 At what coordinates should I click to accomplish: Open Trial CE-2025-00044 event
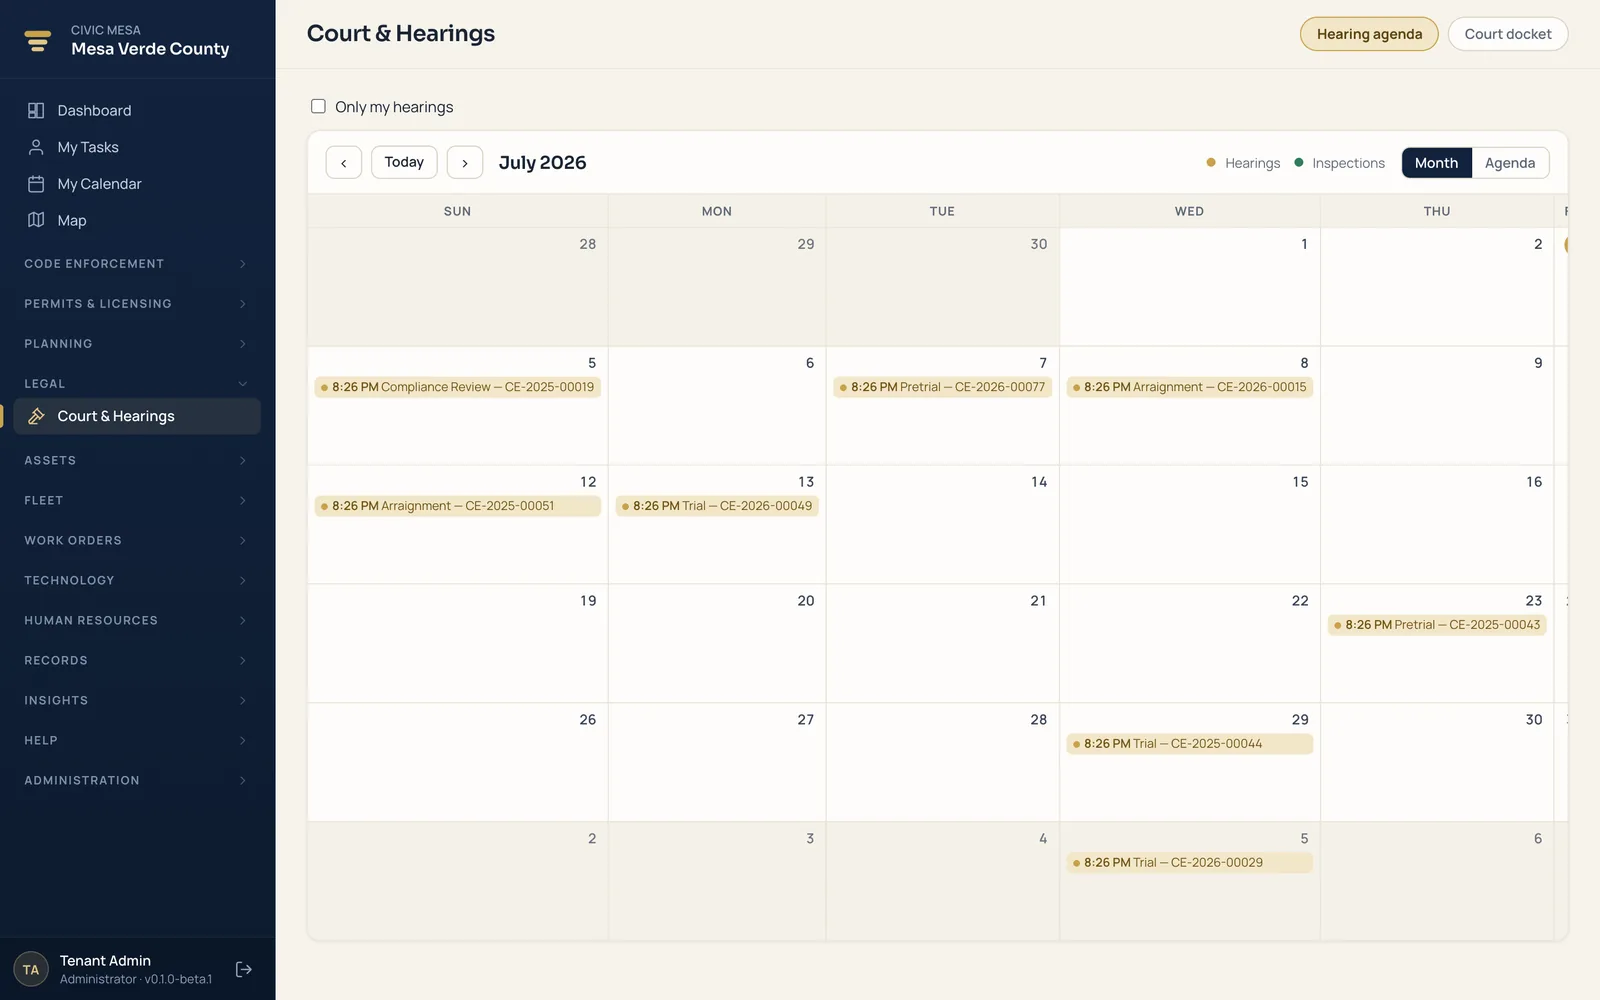(x=1189, y=744)
